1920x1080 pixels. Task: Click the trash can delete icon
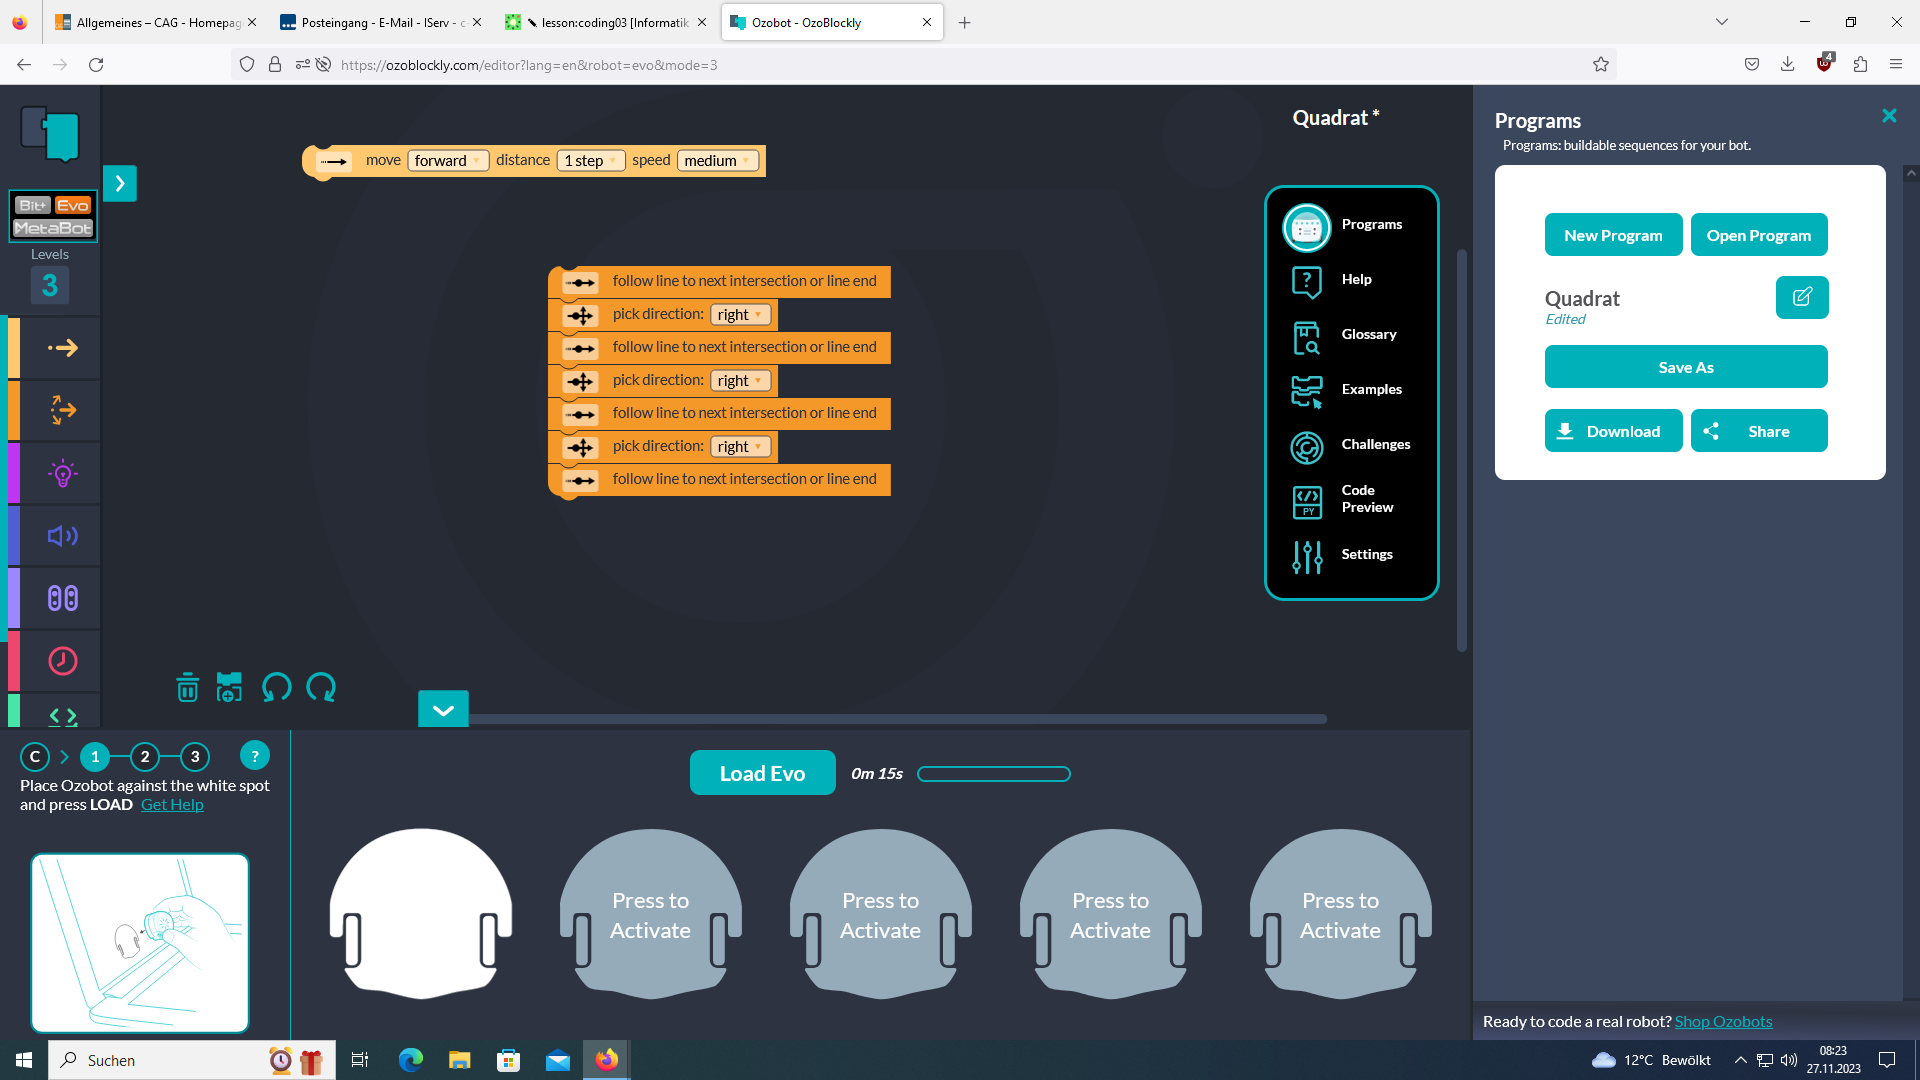187,688
